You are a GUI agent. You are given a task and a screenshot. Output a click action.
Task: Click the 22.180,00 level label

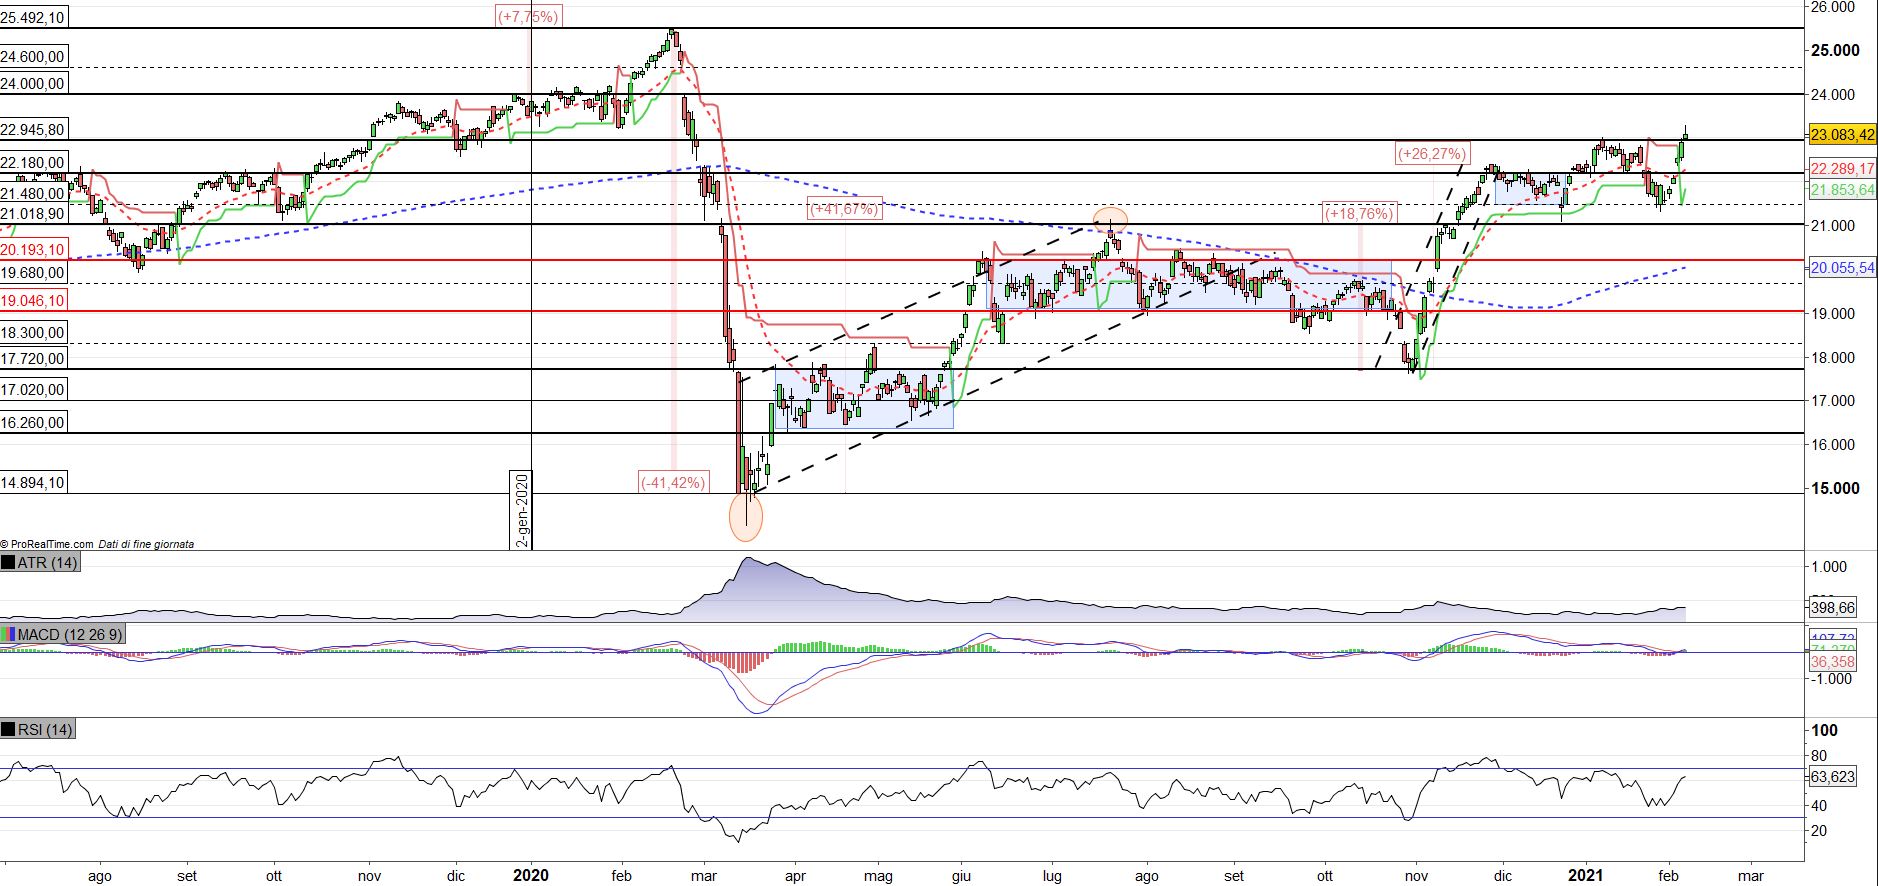point(33,162)
